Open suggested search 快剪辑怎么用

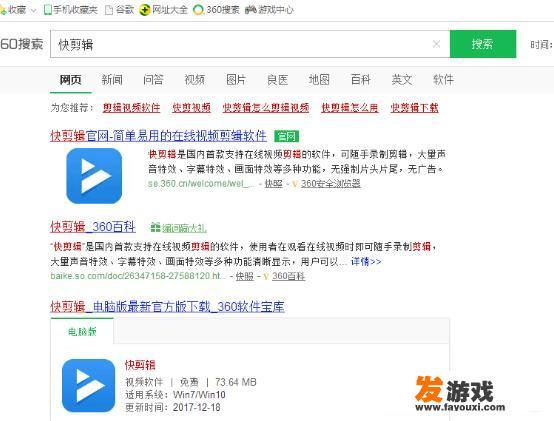click(349, 107)
